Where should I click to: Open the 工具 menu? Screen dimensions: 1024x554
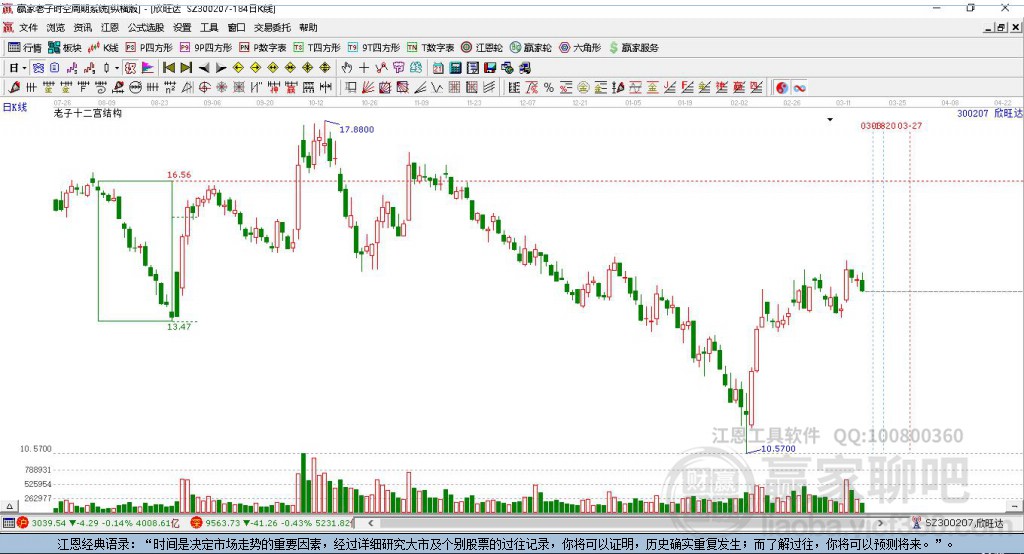click(x=209, y=27)
